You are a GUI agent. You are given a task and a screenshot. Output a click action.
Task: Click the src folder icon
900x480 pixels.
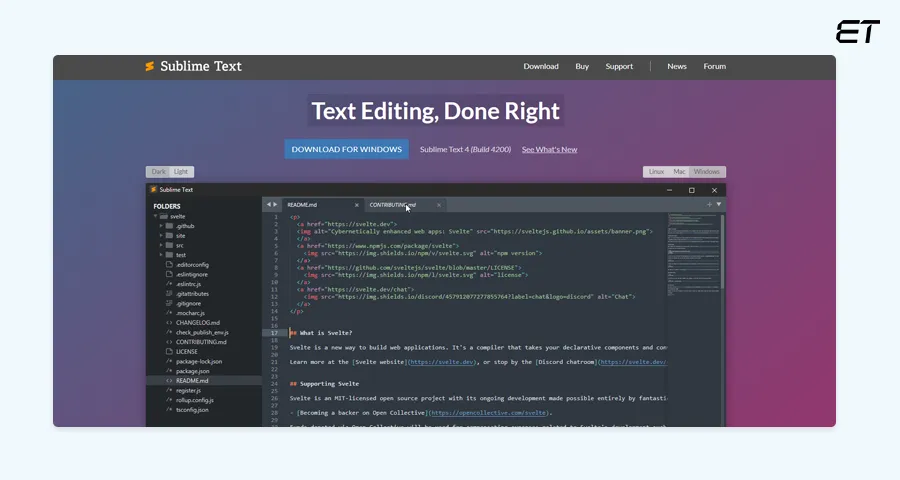(x=169, y=245)
